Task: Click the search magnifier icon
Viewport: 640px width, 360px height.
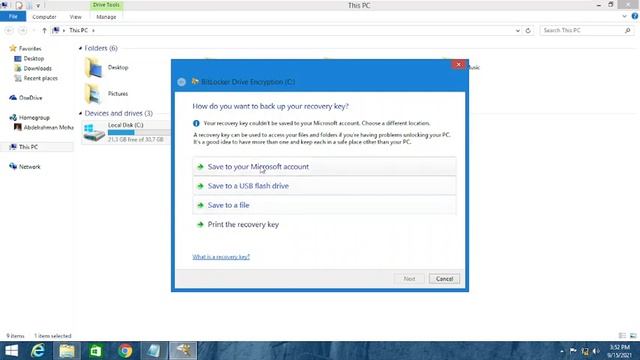Action: point(627,31)
